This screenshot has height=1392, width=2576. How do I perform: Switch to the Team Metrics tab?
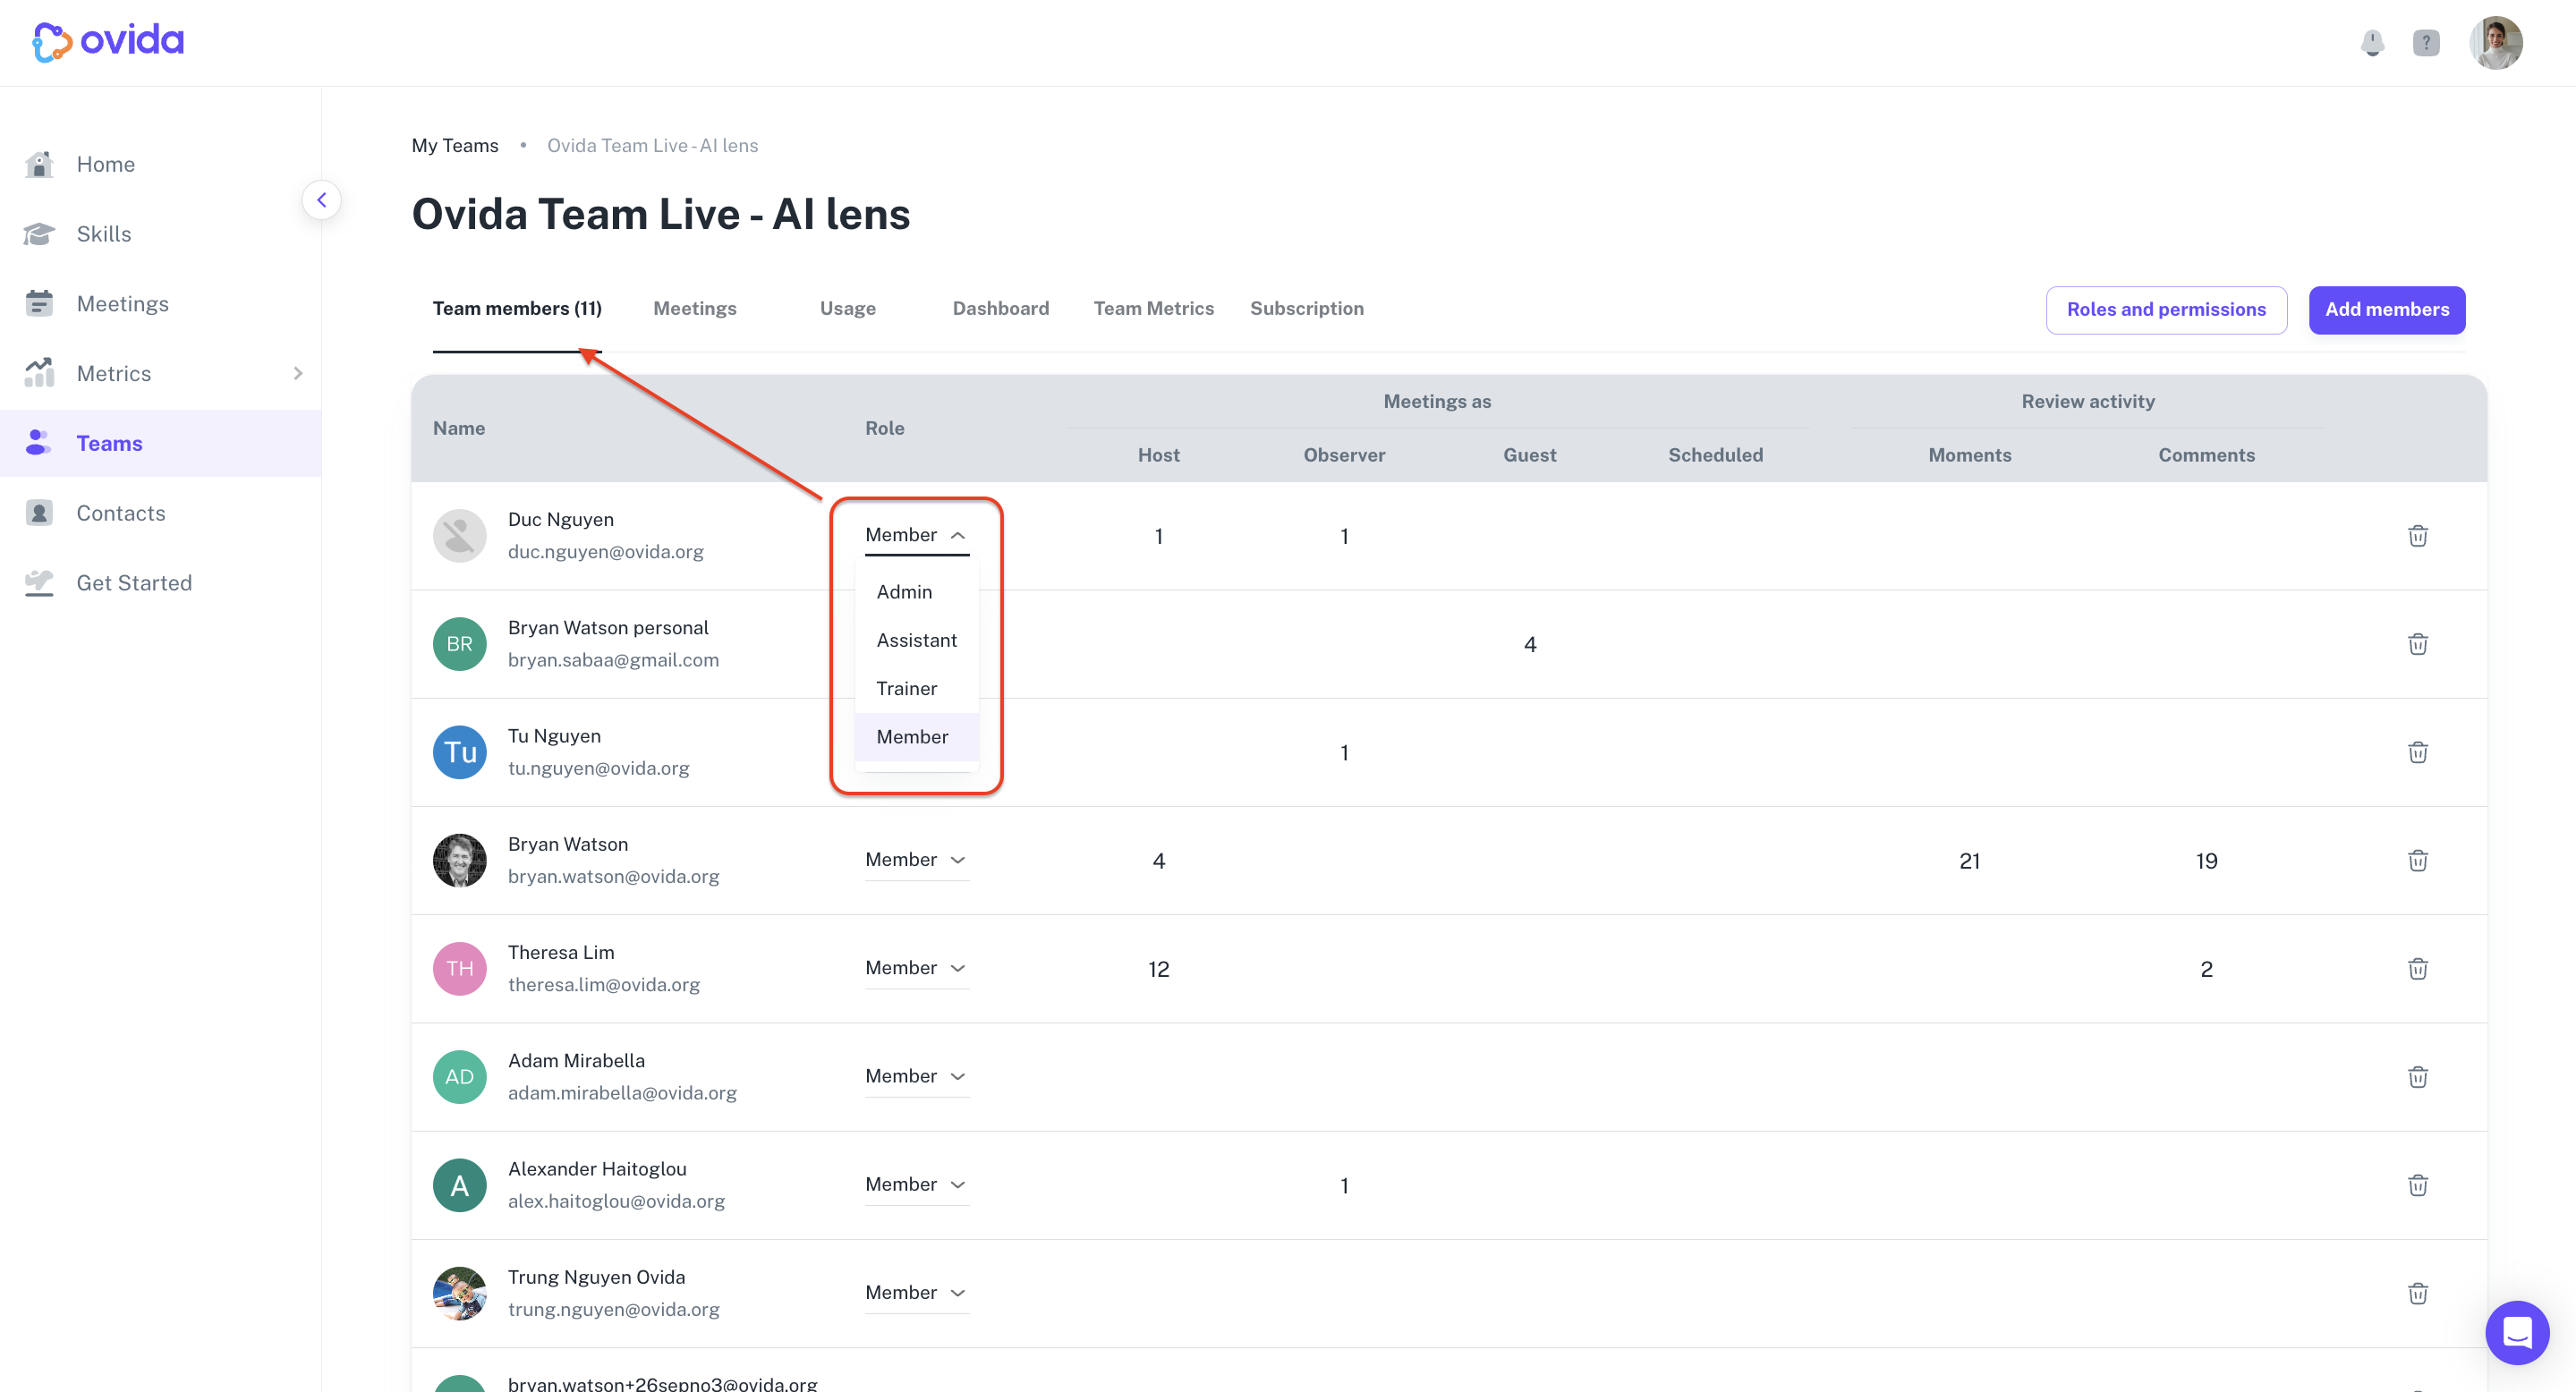[1154, 309]
